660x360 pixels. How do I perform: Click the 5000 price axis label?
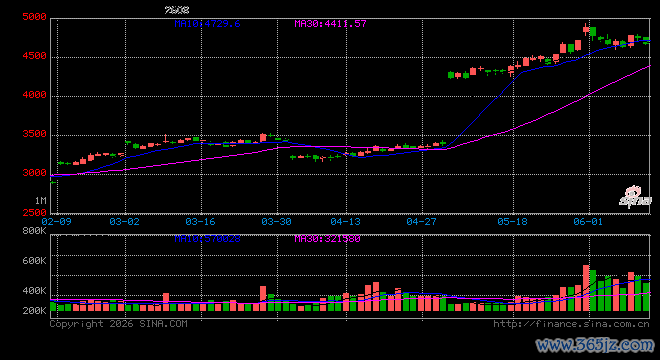(35, 17)
